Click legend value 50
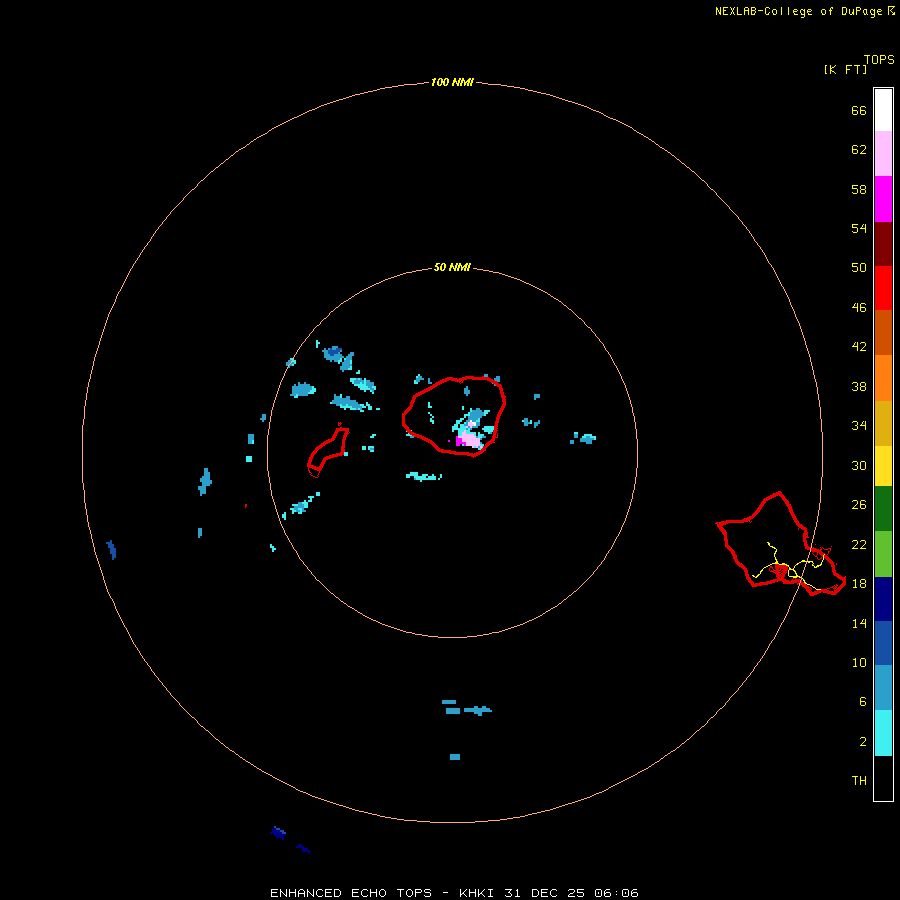This screenshot has width=900, height=900. [x=859, y=267]
